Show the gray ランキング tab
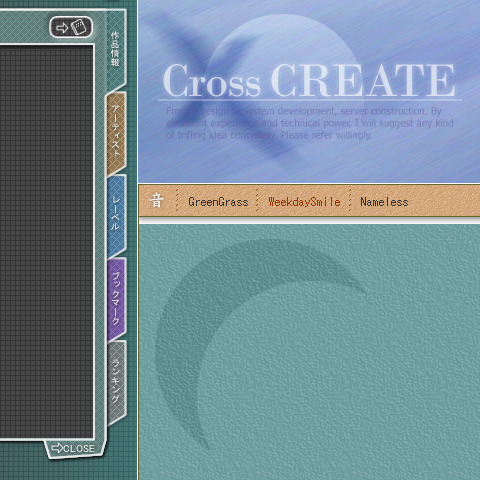Screen dimensions: 480x480 click(116, 382)
